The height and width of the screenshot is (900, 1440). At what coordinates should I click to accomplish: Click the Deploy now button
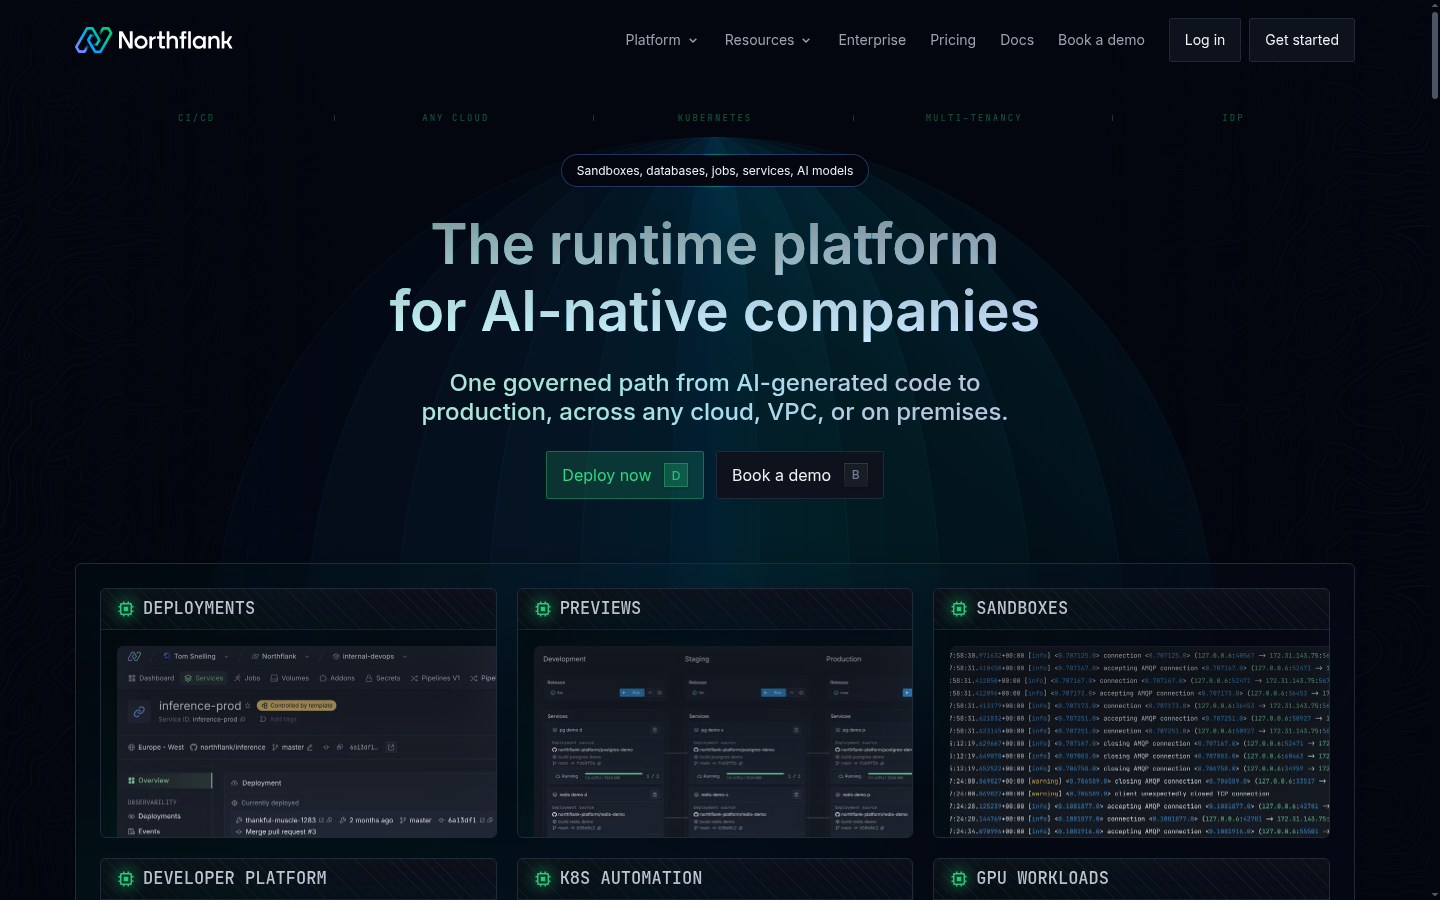(x=625, y=475)
